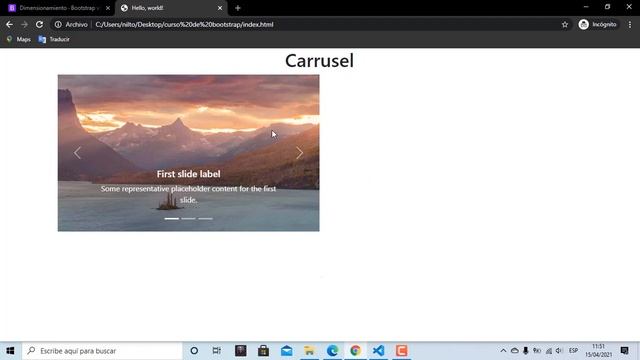Click the Archivo site info icon
The image size is (640, 360).
click(58, 24)
